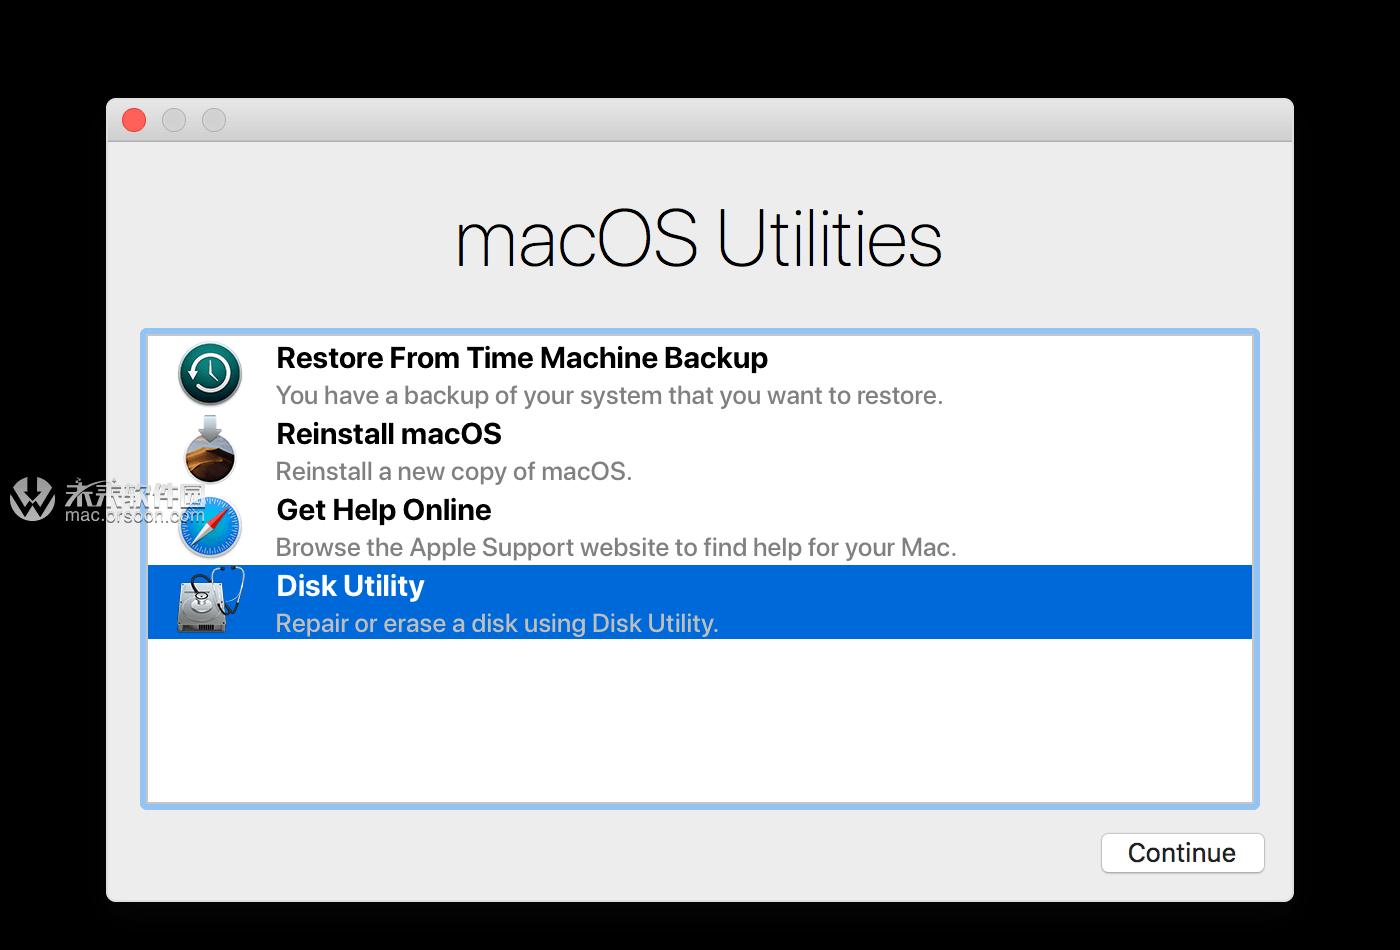The image size is (1400, 950).
Task: Click 'Browse the Apple Support website' description
Action: 616,547
